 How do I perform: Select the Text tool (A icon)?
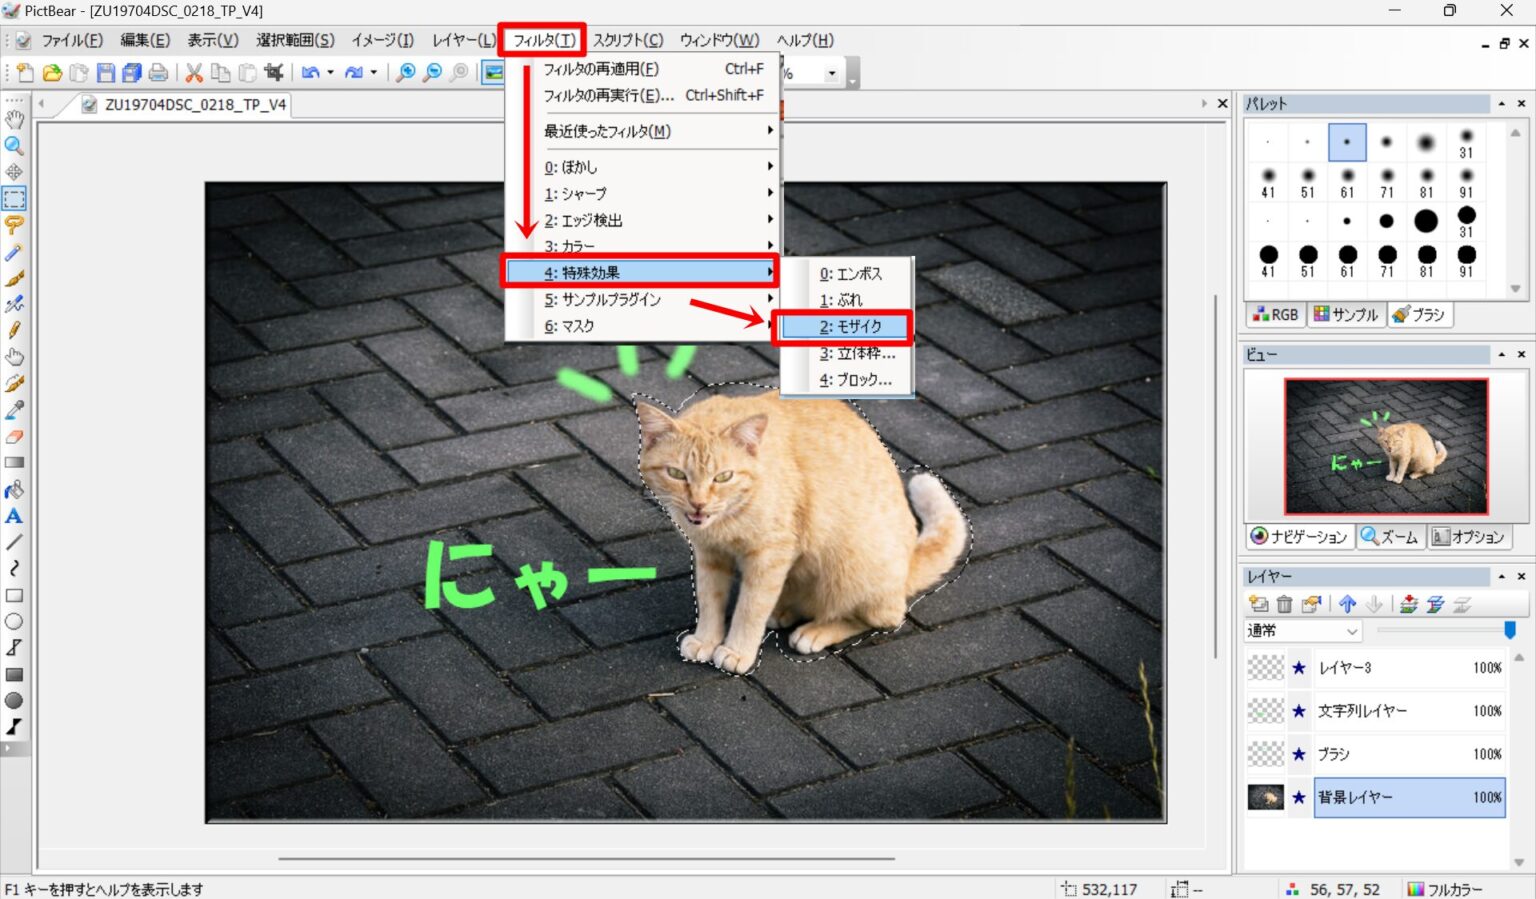[14, 516]
